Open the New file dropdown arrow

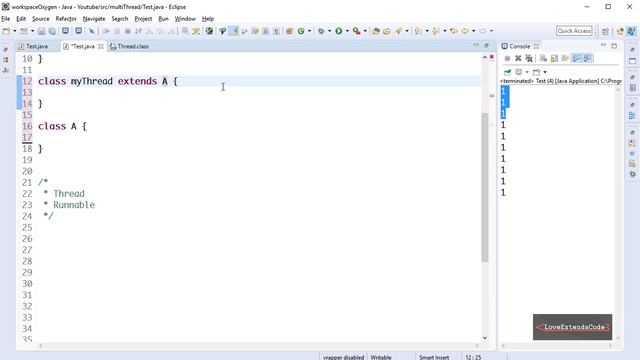coord(15,31)
